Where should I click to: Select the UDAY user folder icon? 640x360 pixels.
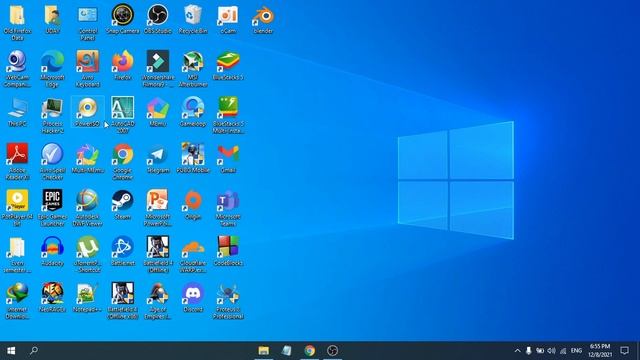52,19
